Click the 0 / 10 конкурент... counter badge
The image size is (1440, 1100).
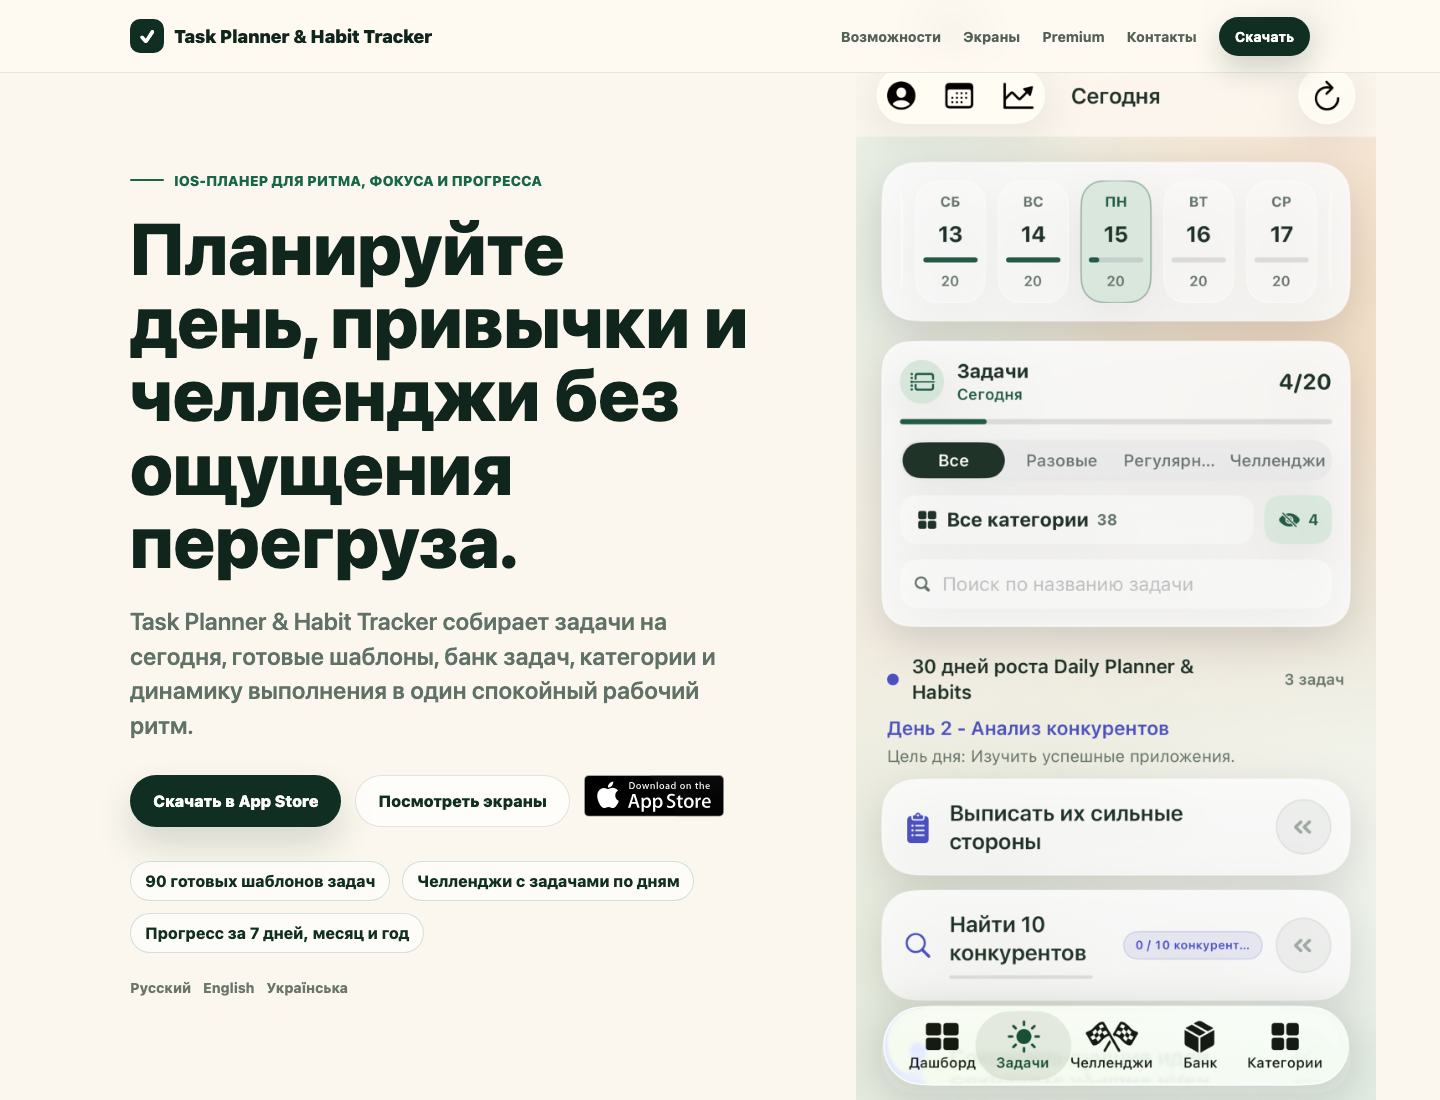[1193, 945]
